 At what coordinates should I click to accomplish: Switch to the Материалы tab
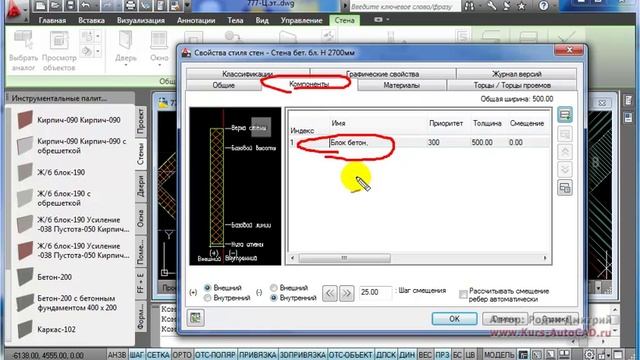(x=401, y=85)
